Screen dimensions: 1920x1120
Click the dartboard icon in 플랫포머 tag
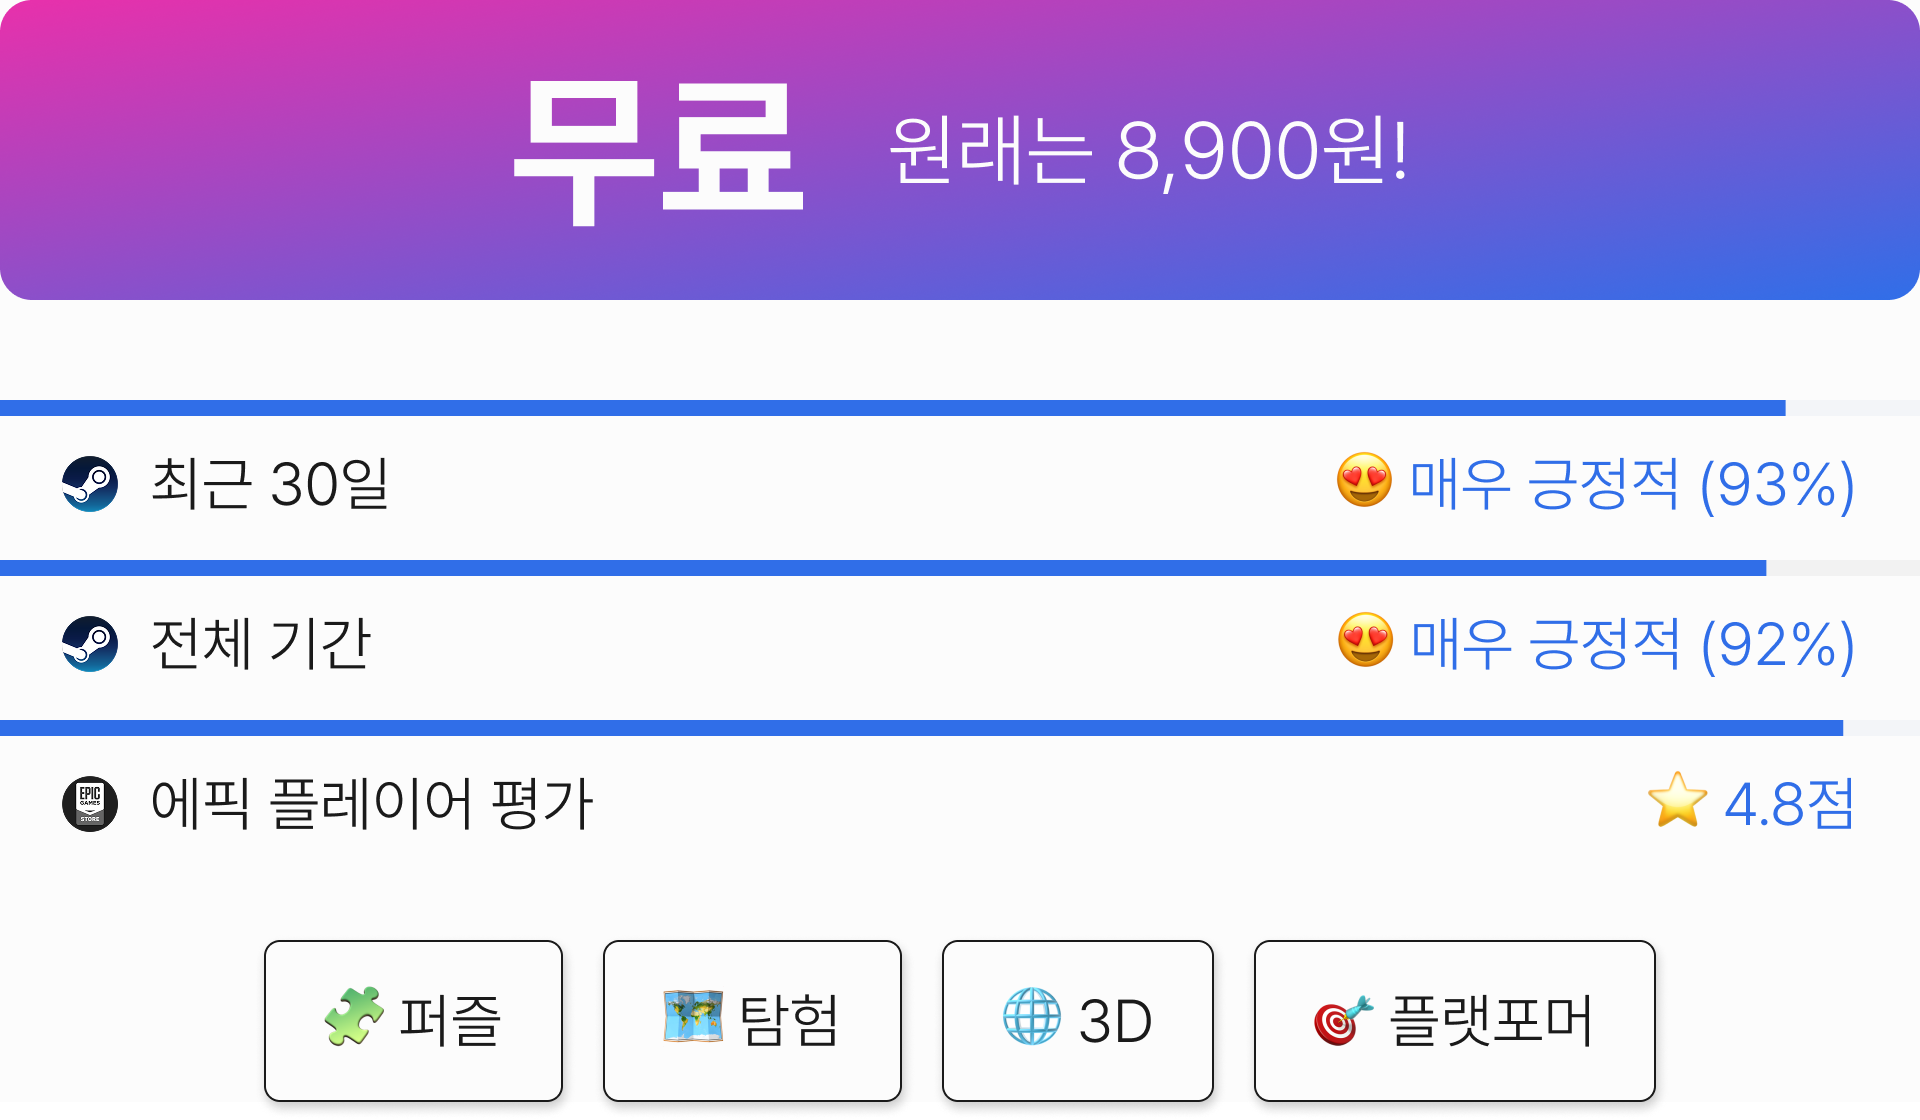coord(1343,1021)
